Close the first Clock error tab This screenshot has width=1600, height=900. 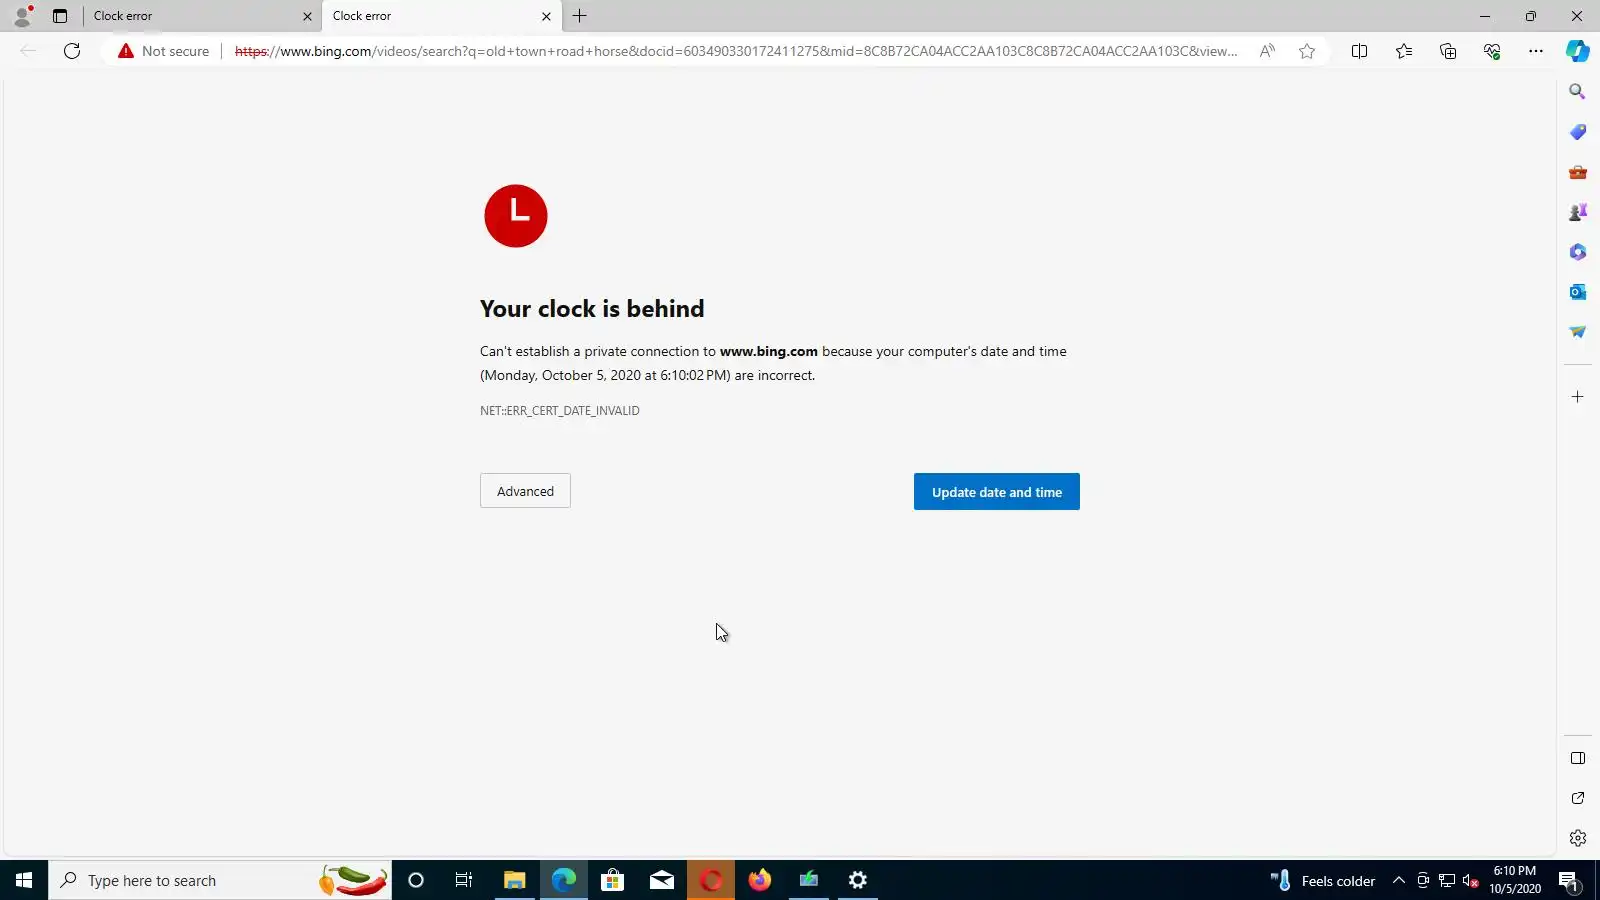[x=307, y=16]
